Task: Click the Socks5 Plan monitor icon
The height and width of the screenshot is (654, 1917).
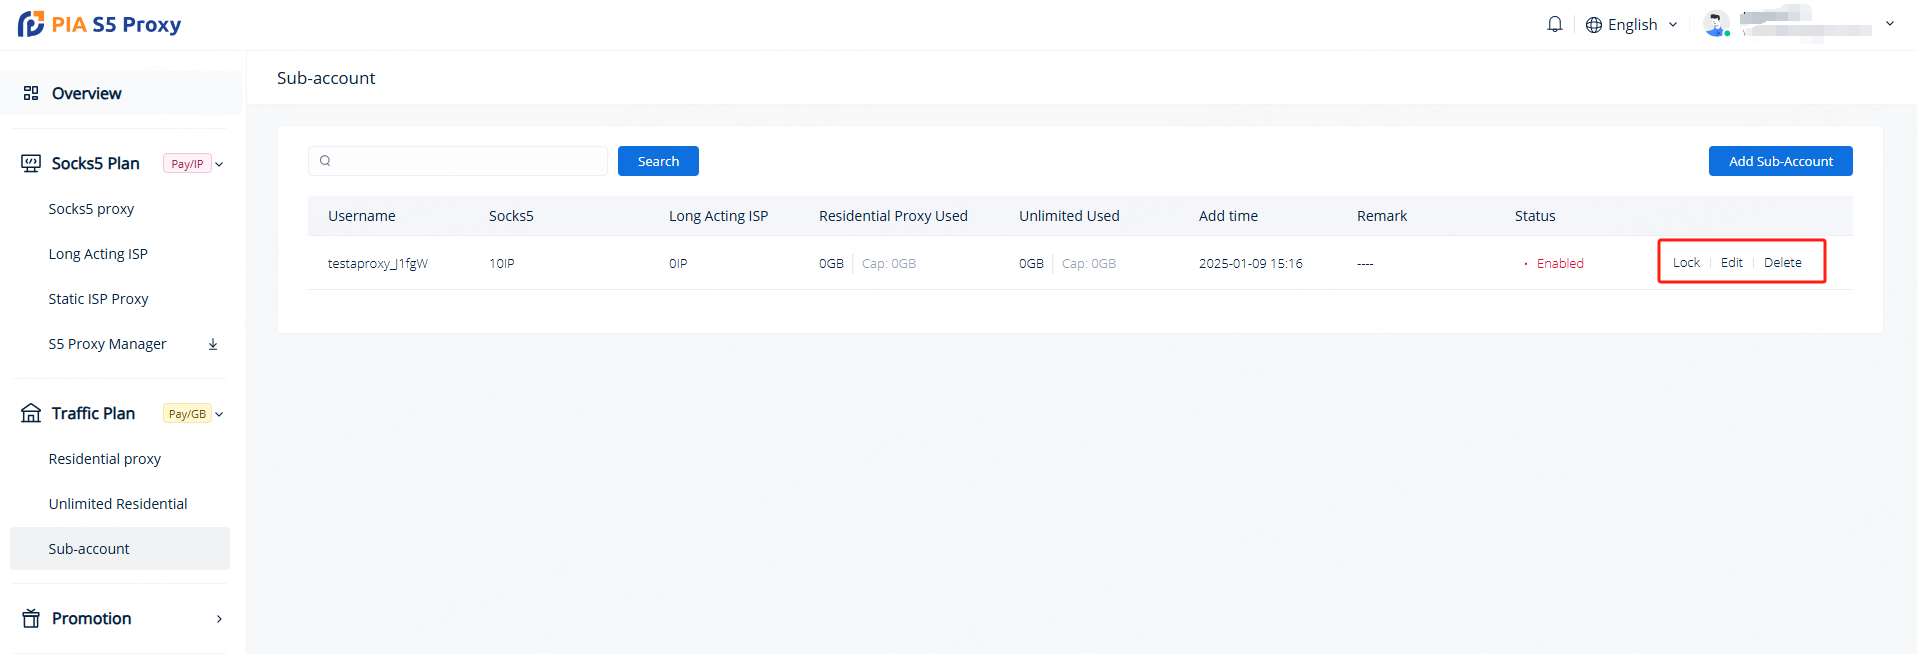Action: [31, 163]
